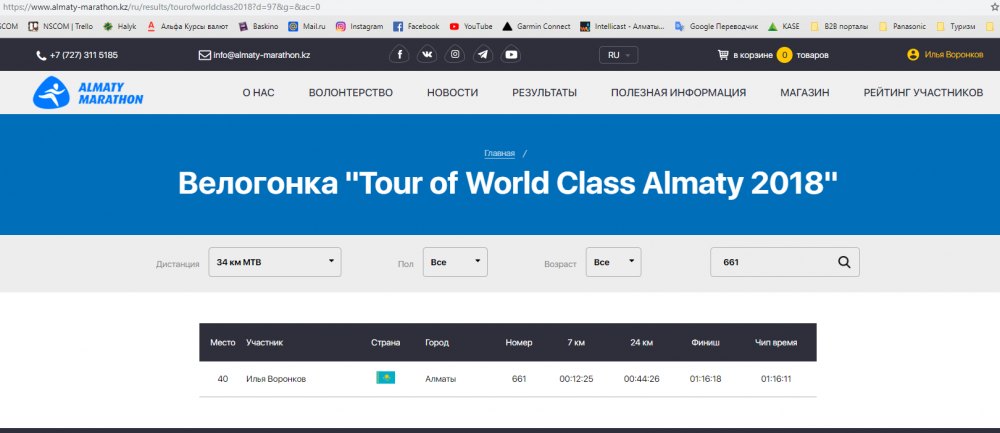Click the Kazakhstan flag in results row
The height and width of the screenshot is (433, 1000).
(x=385, y=378)
